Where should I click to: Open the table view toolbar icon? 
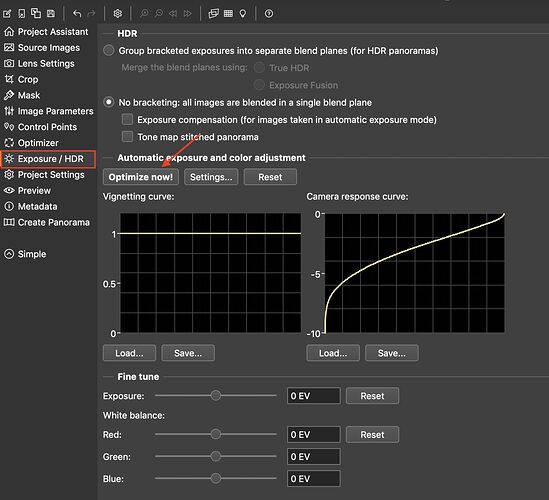point(228,14)
